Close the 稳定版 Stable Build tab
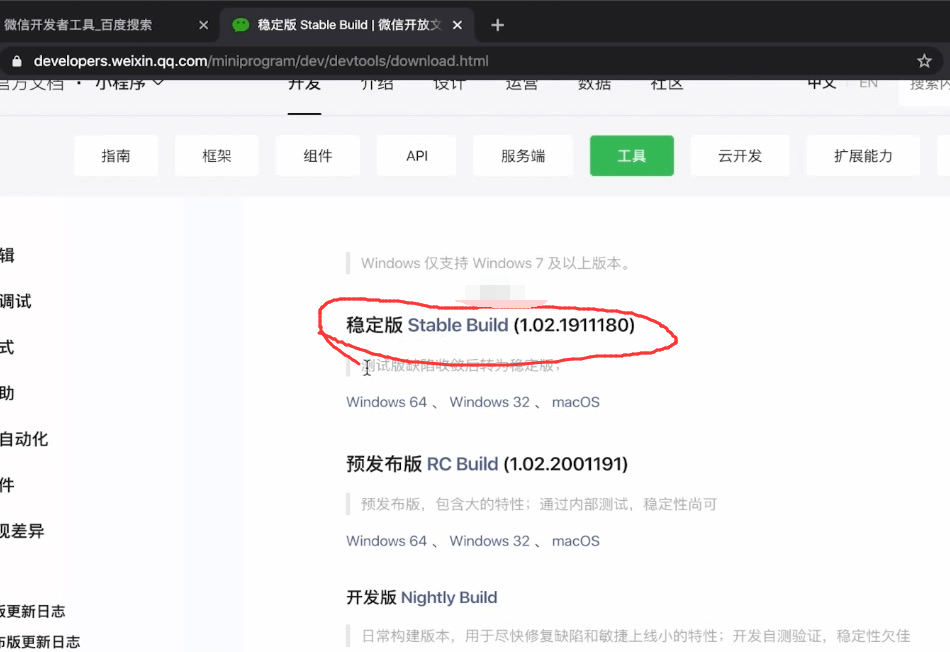Viewport: 950px width, 652px height. click(457, 25)
